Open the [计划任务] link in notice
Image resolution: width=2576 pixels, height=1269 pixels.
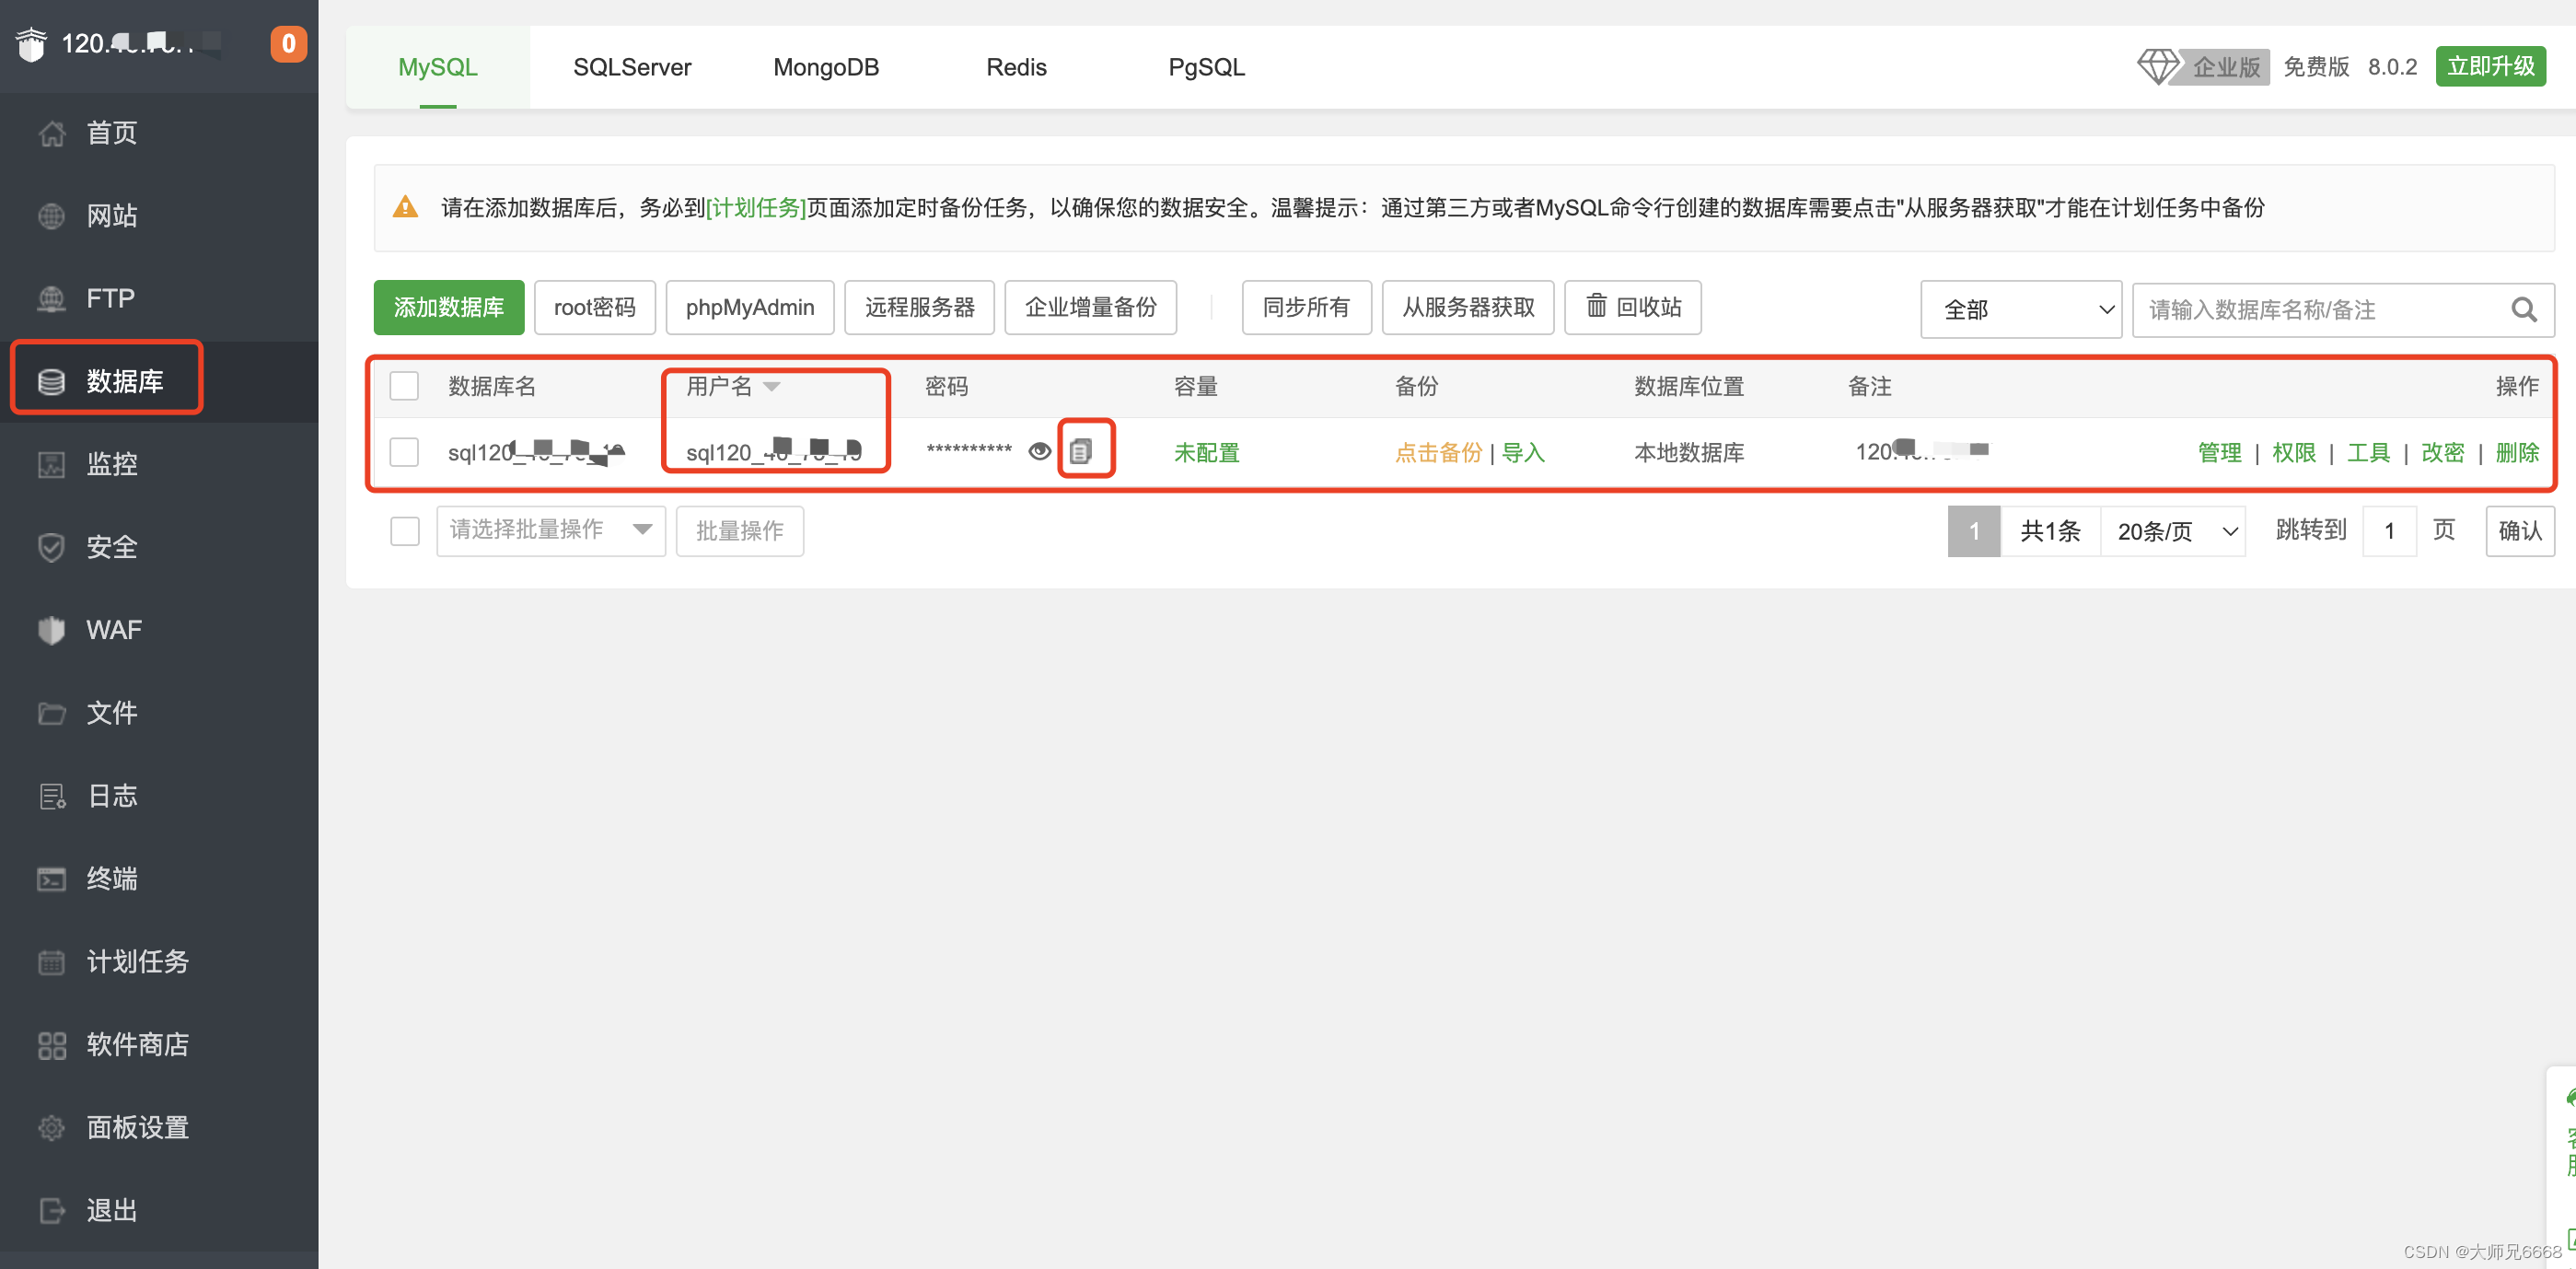[x=756, y=207]
